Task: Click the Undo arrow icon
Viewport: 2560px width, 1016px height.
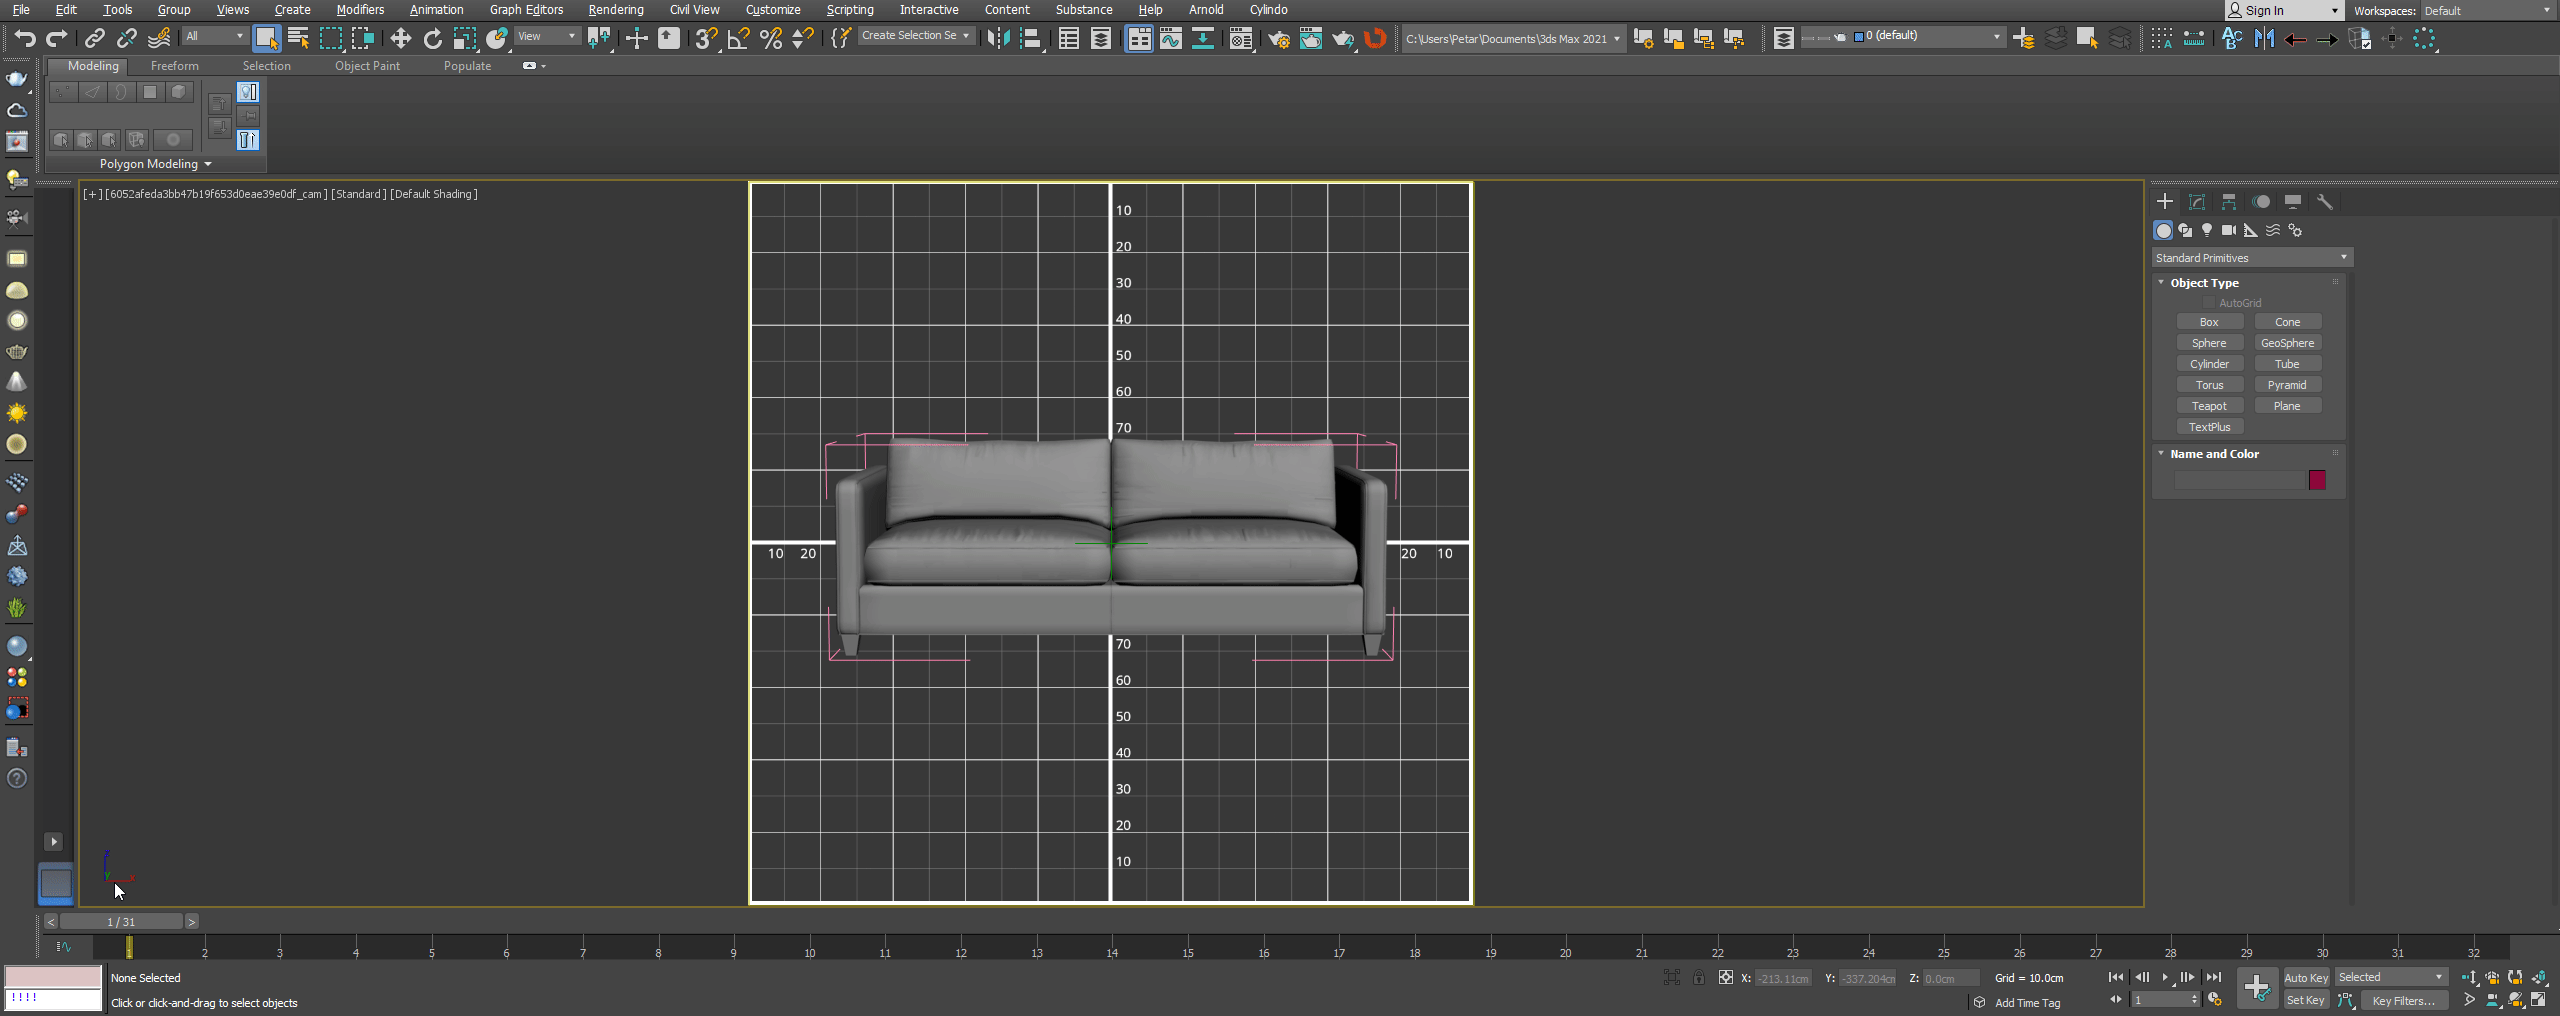Action: pyautogui.click(x=25, y=38)
